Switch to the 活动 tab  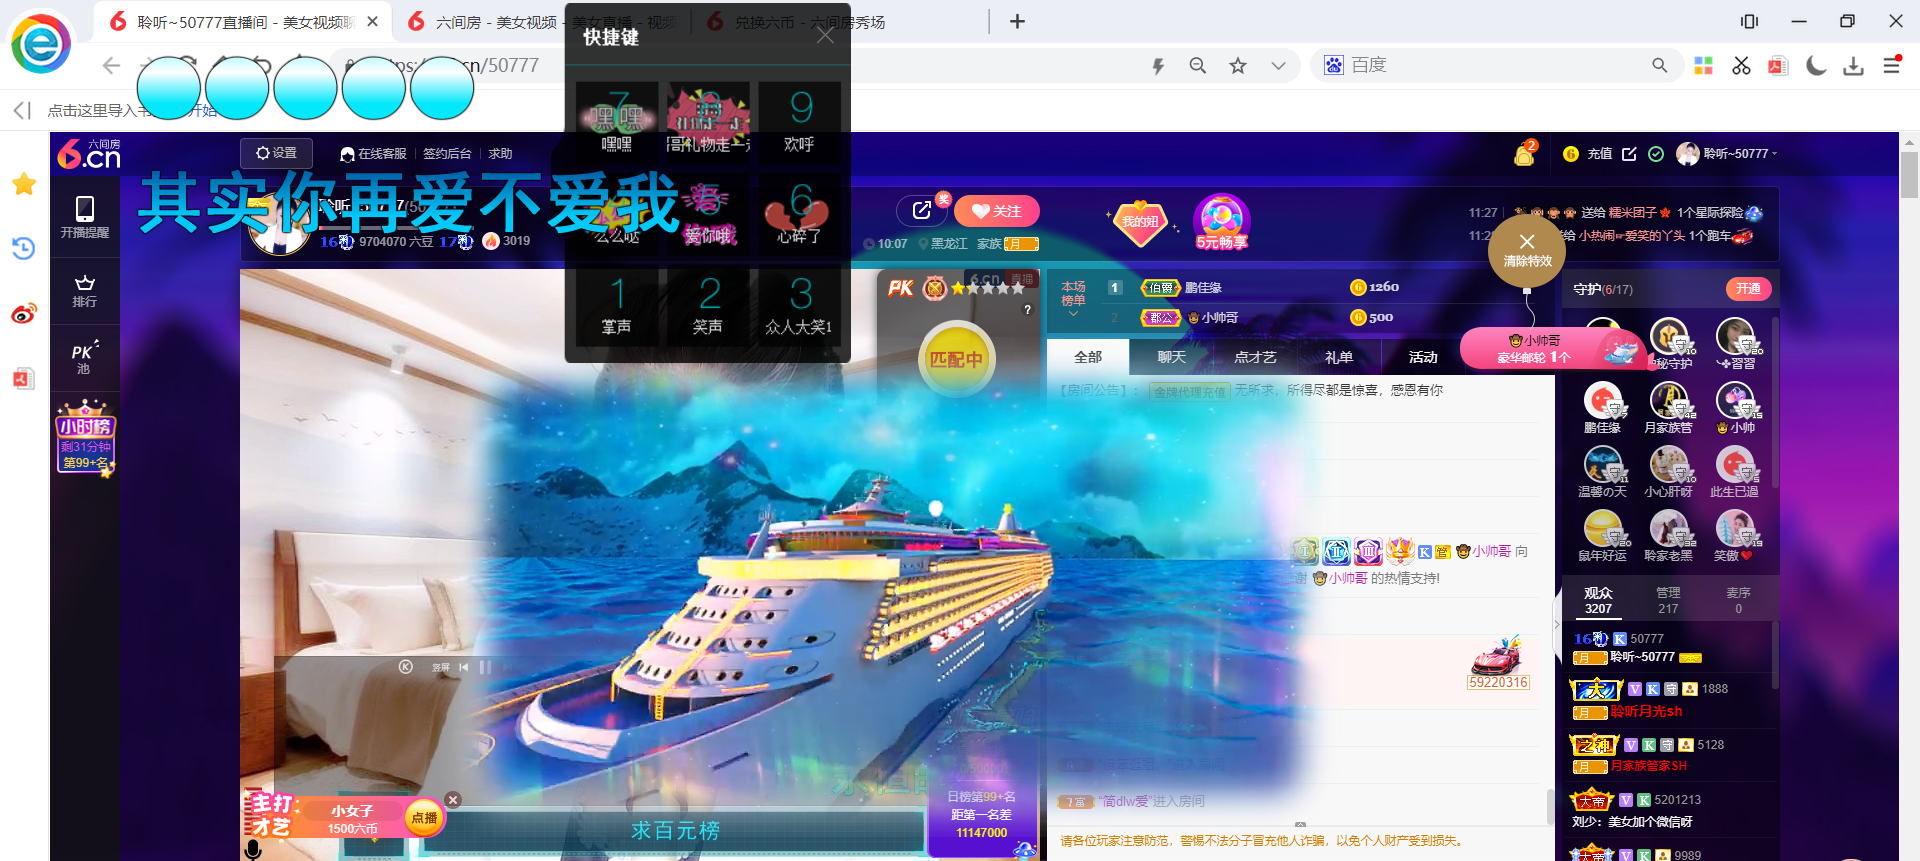(x=1423, y=357)
